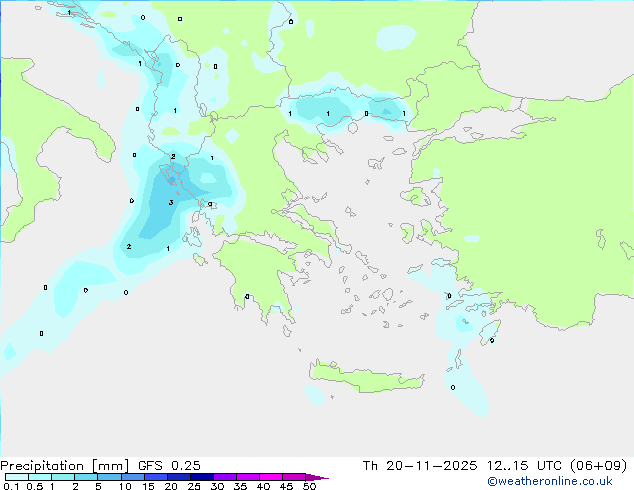
Task: Click the Crete island outline
Action: pyautogui.click(x=367, y=376)
